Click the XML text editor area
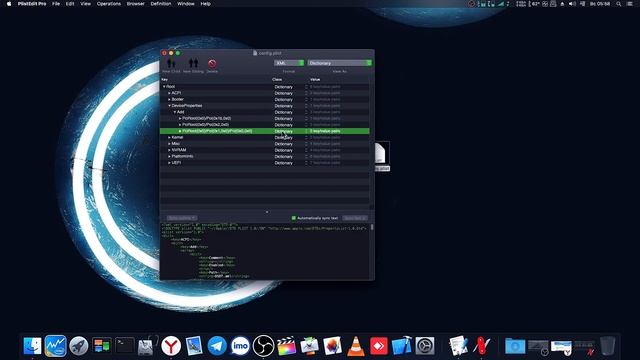The image size is (640, 360). click(x=264, y=251)
